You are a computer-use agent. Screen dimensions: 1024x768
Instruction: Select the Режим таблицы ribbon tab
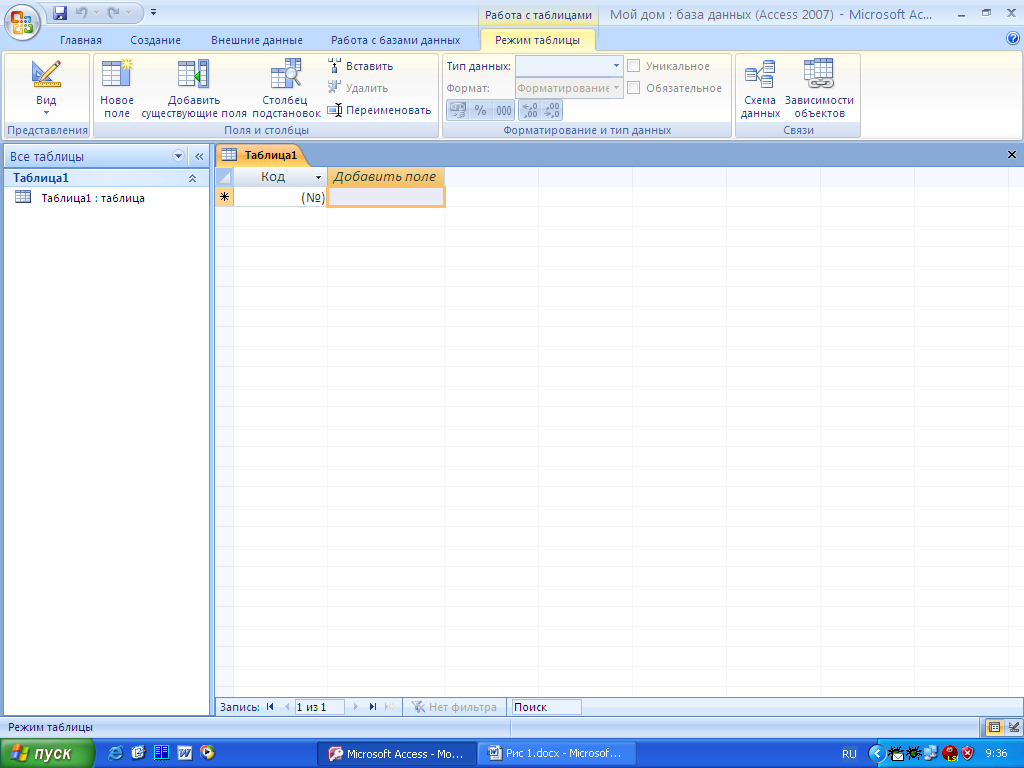(537, 40)
